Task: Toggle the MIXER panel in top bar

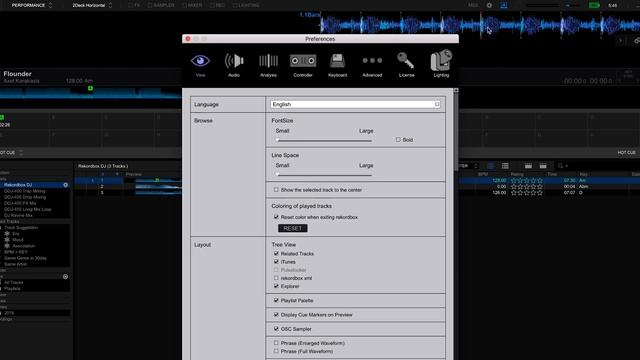Action: pyautogui.click(x=192, y=5)
